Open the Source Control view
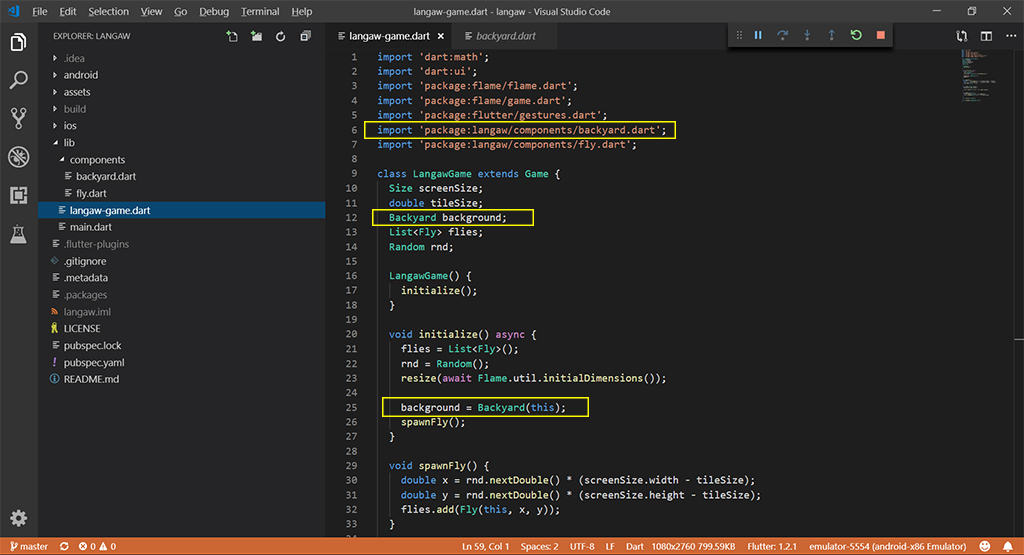 pos(18,118)
